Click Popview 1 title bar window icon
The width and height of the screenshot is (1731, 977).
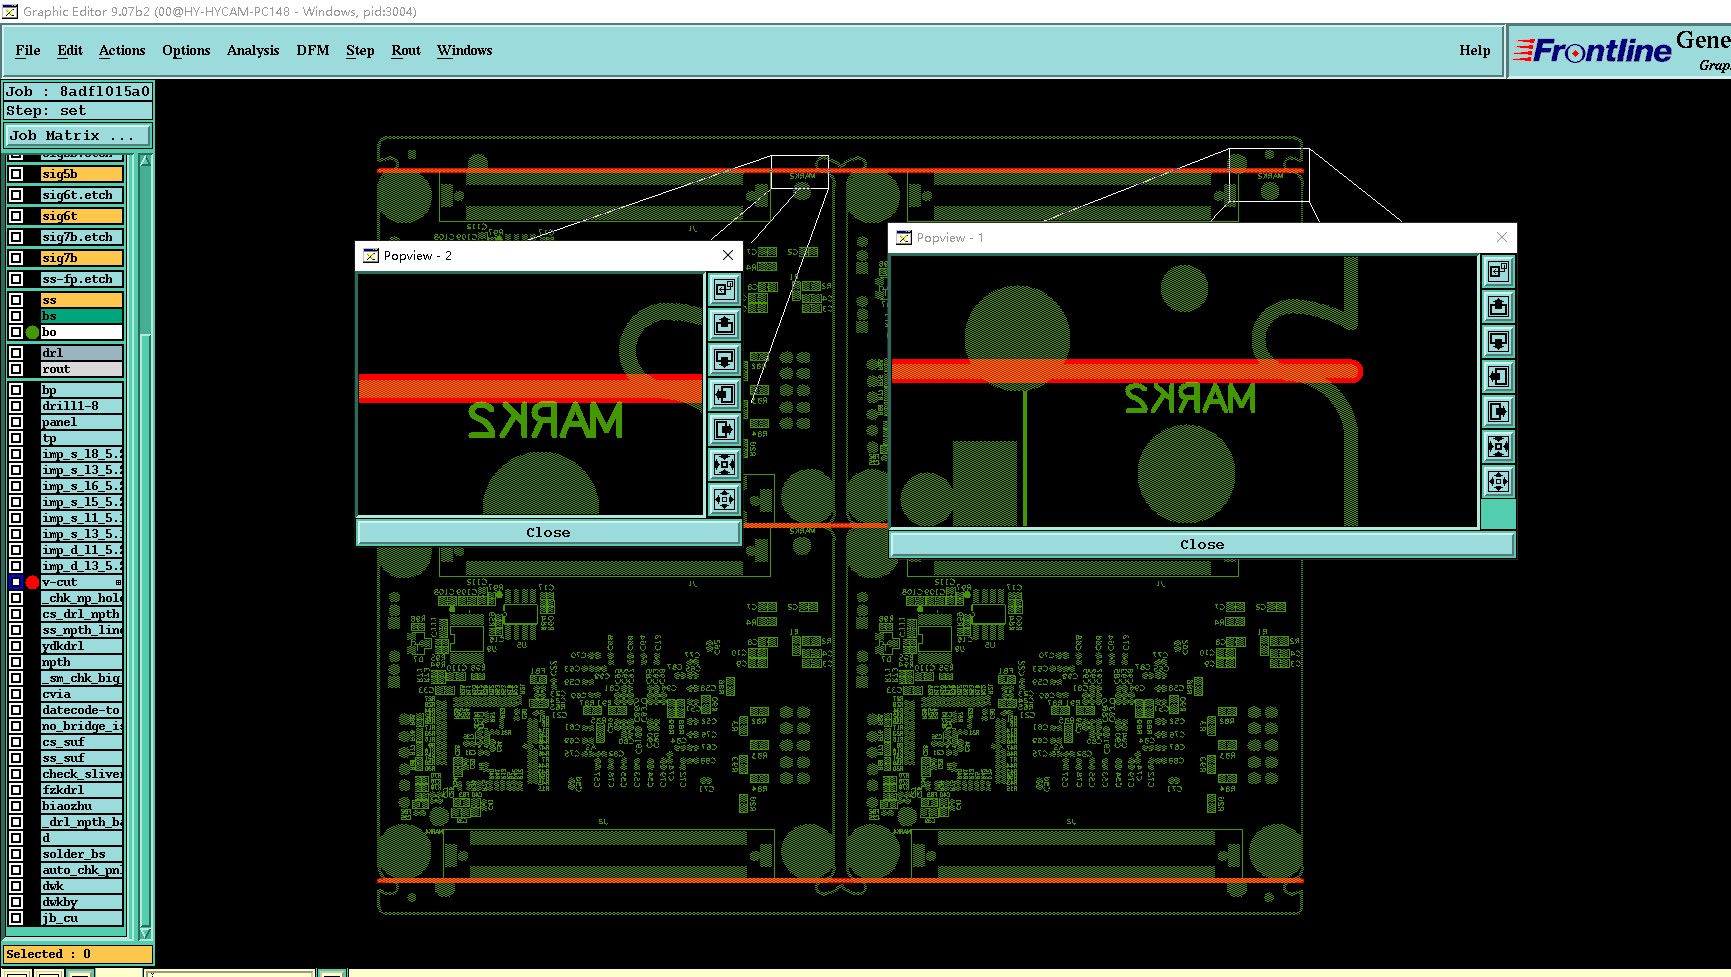coord(904,238)
